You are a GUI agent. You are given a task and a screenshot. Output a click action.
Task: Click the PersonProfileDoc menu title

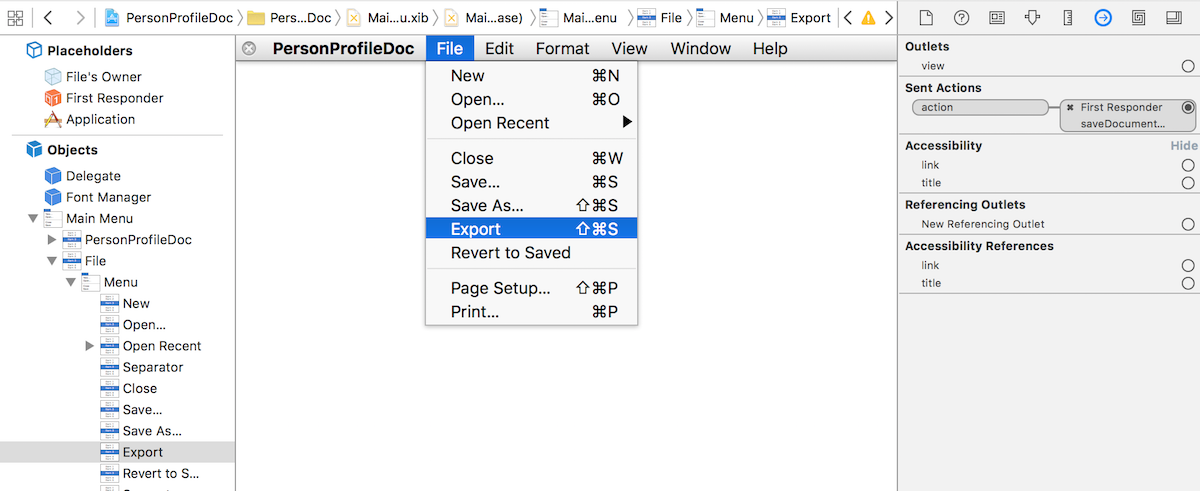(344, 48)
